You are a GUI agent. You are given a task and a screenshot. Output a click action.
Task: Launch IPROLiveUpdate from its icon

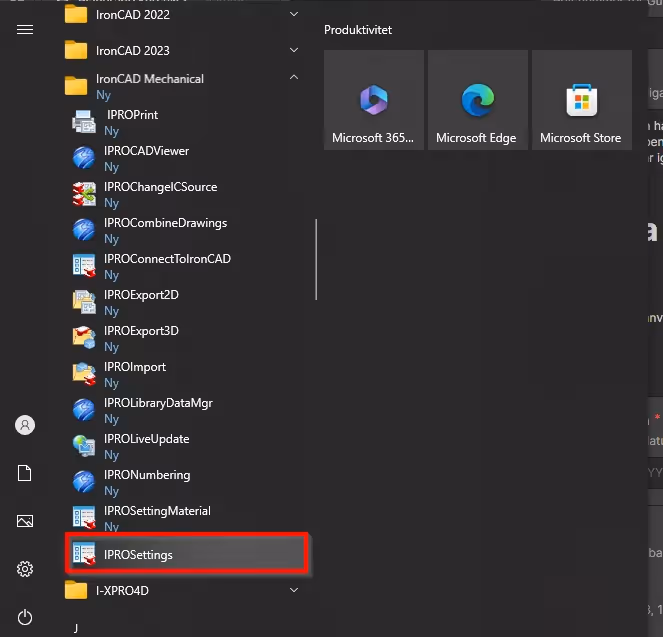point(84,446)
